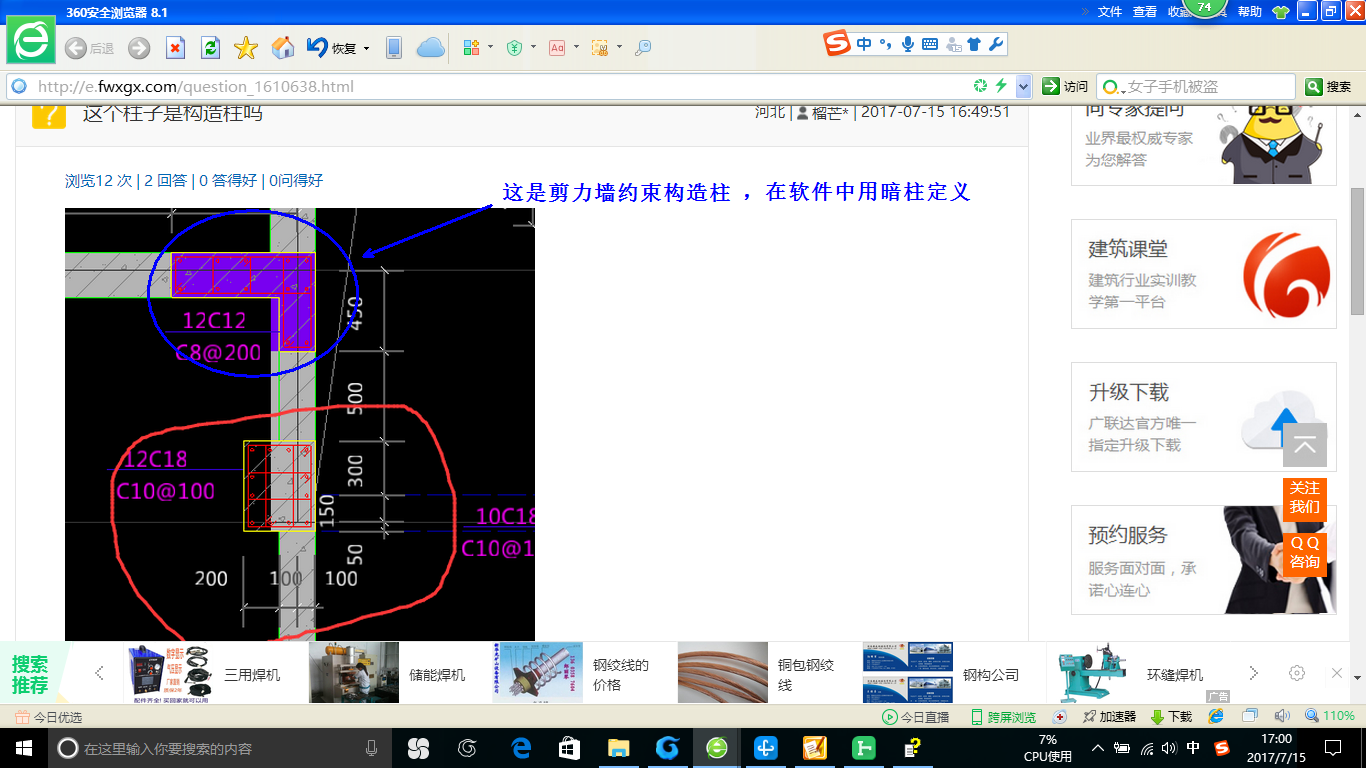The image size is (1366, 768).
Task: Click the 0问得好 link
Action: coord(296,181)
